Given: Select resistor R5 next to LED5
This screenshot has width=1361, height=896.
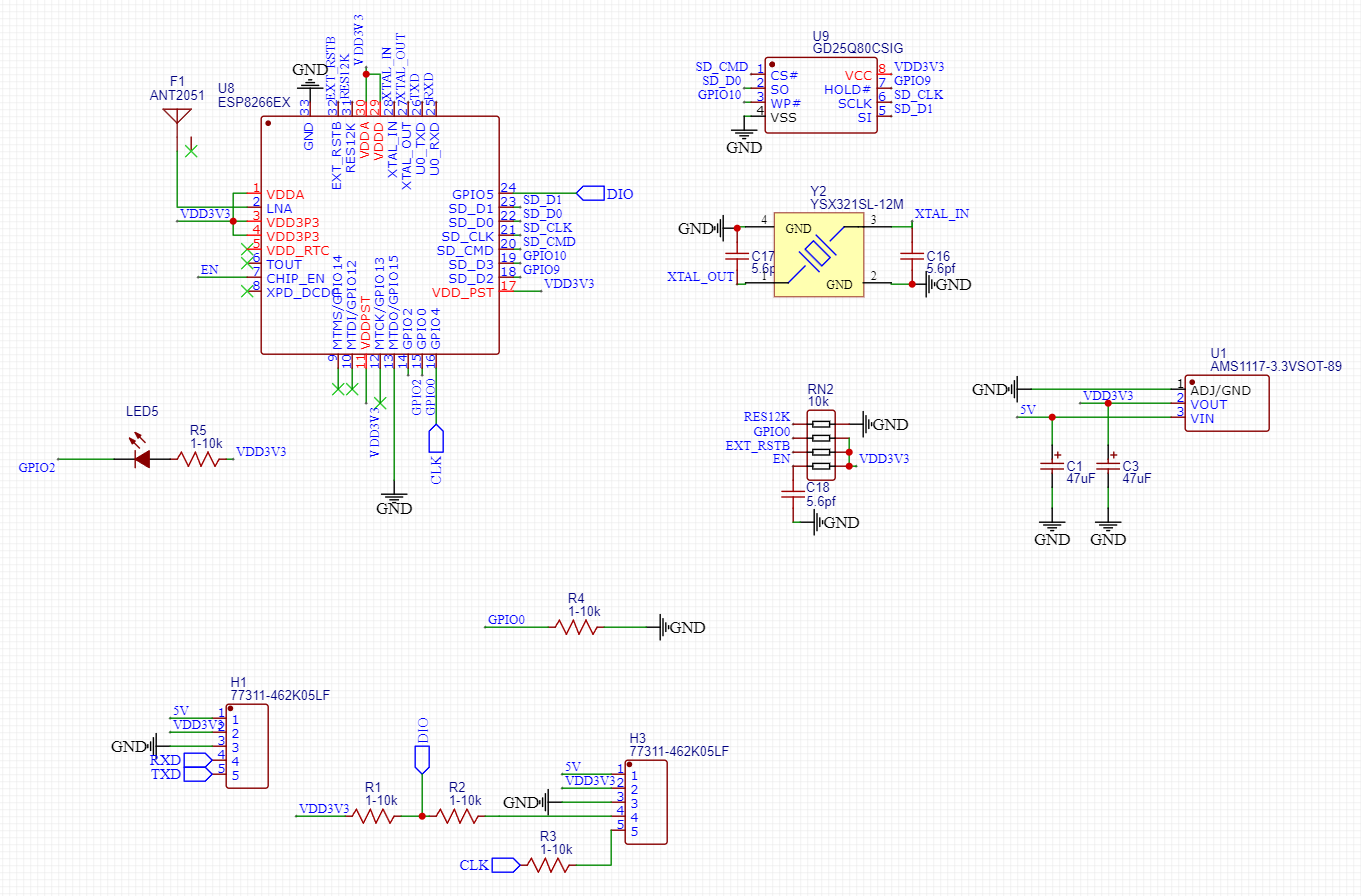Looking at the screenshot, I should pyautogui.click(x=199, y=459).
